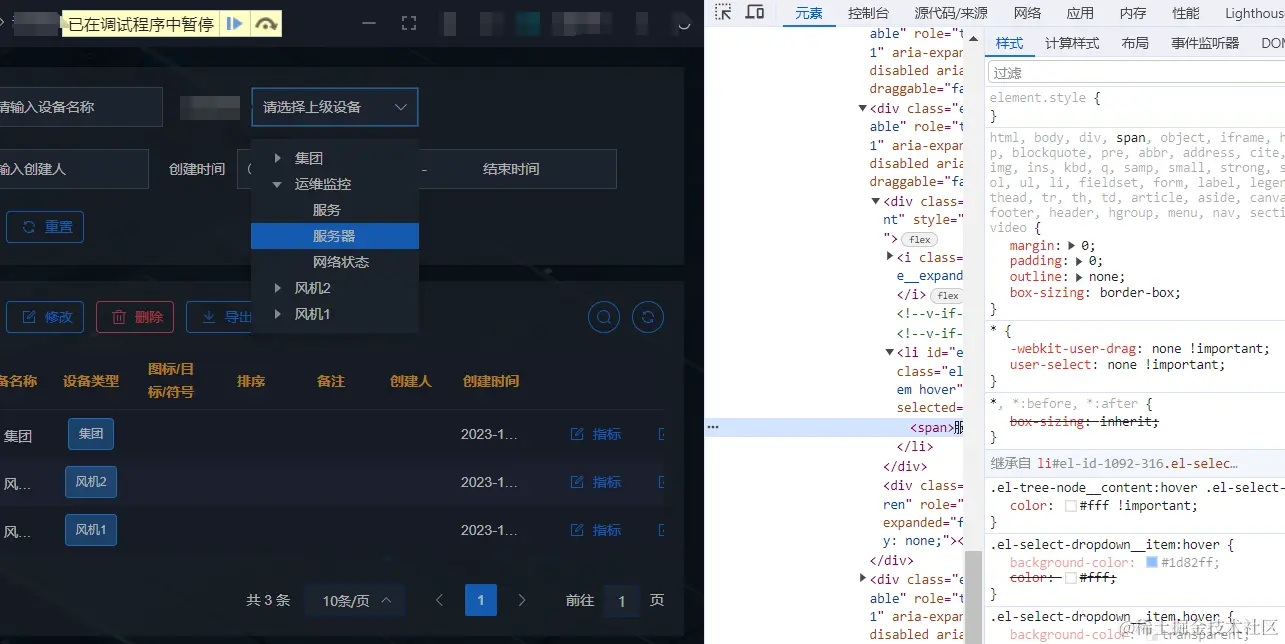Click the 指标 edit icon in the 风机1 row
Screen dimensions: 1285x644
click(x=577, y=530)
